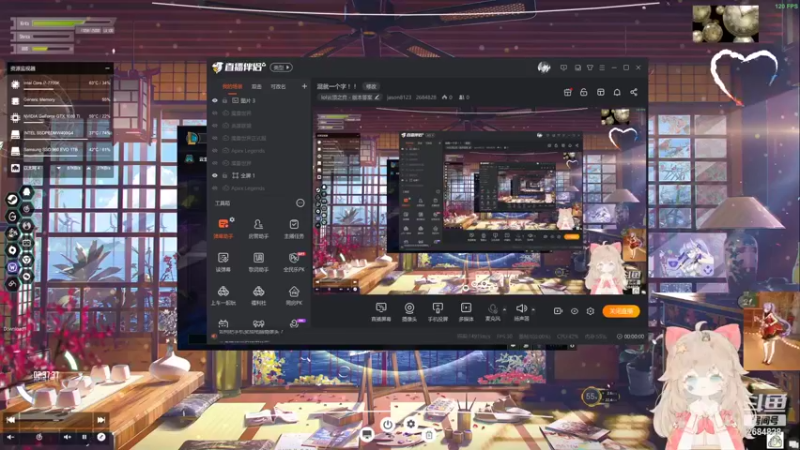Click the live preview canvas
This screenshot has height=450, width=800.
tap(480, 201)
